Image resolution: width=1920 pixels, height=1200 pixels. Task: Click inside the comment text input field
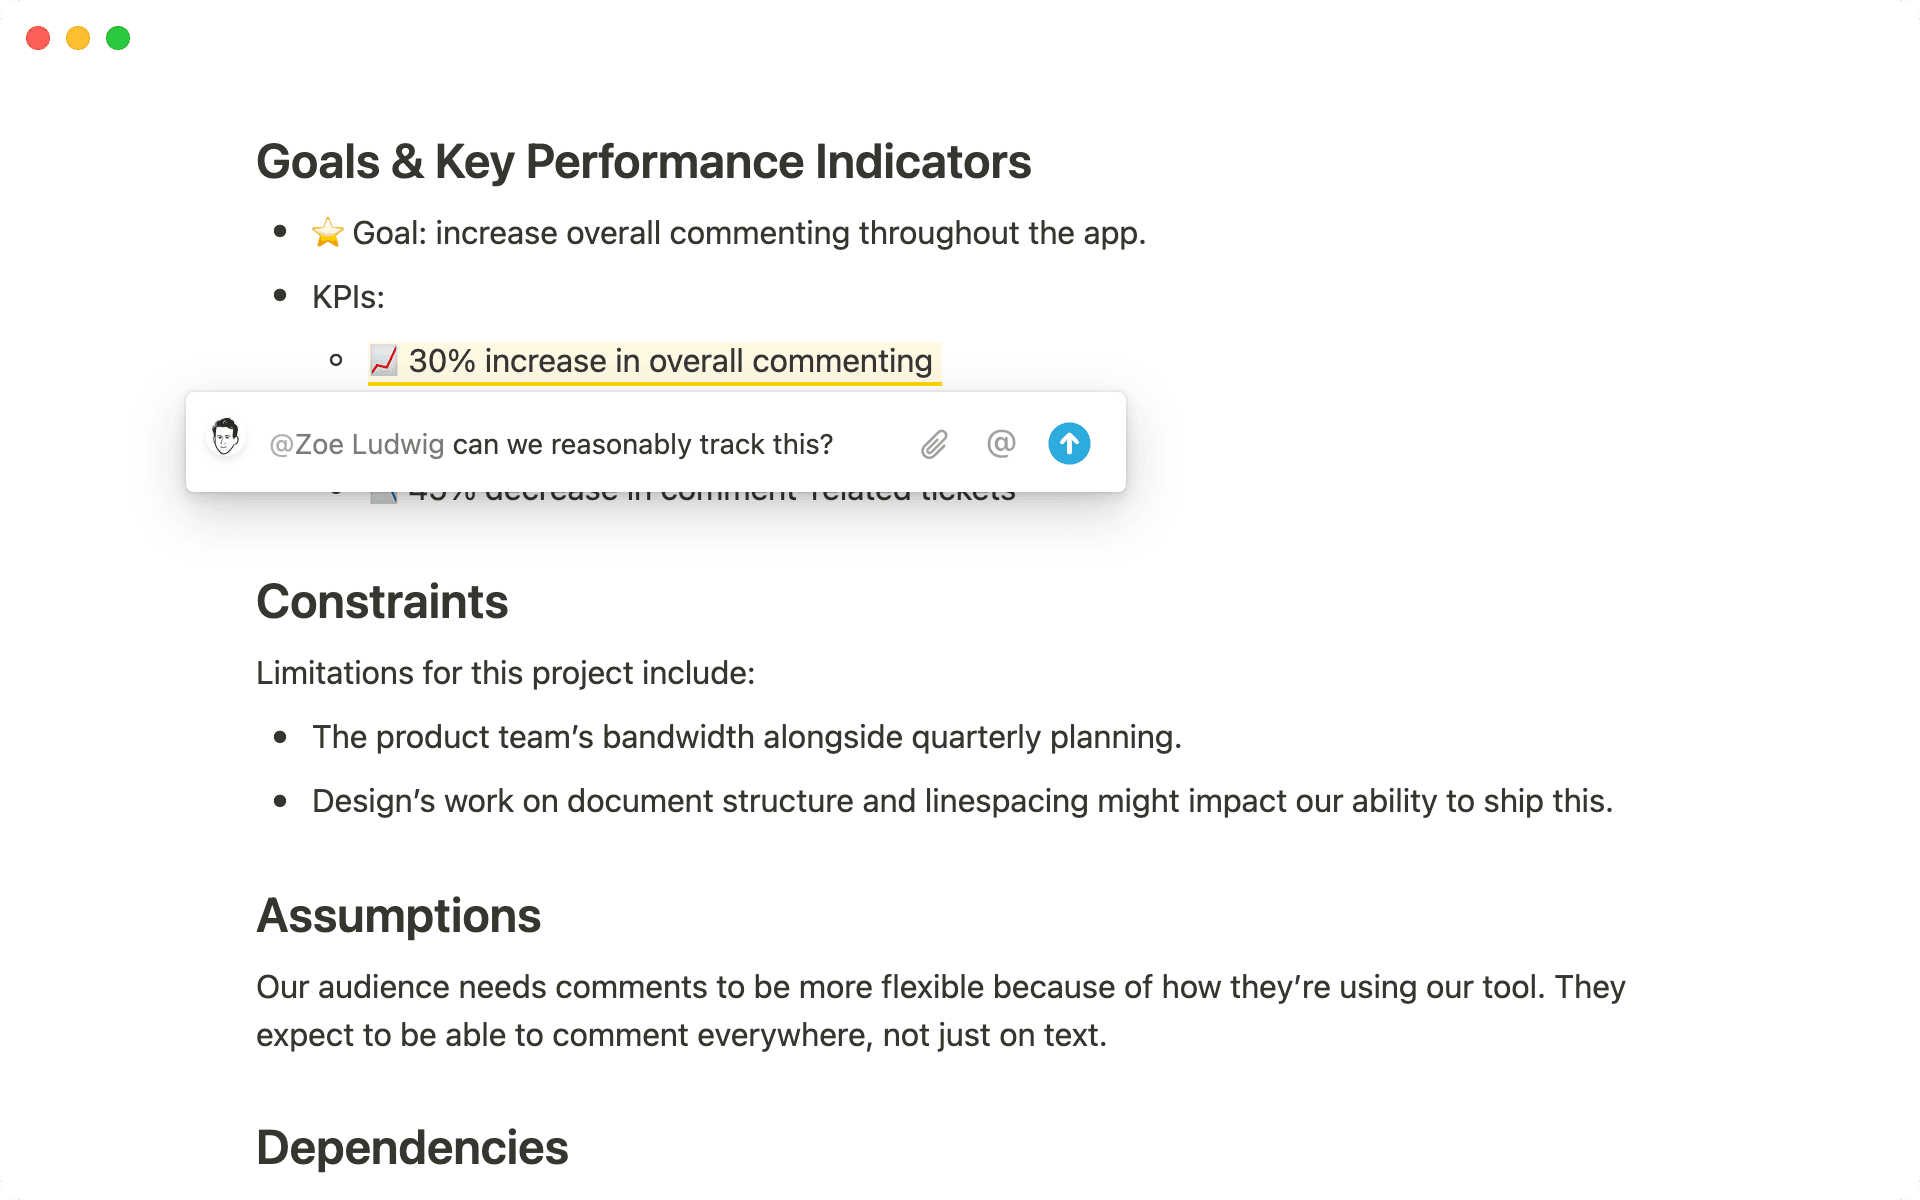(650, 444)
